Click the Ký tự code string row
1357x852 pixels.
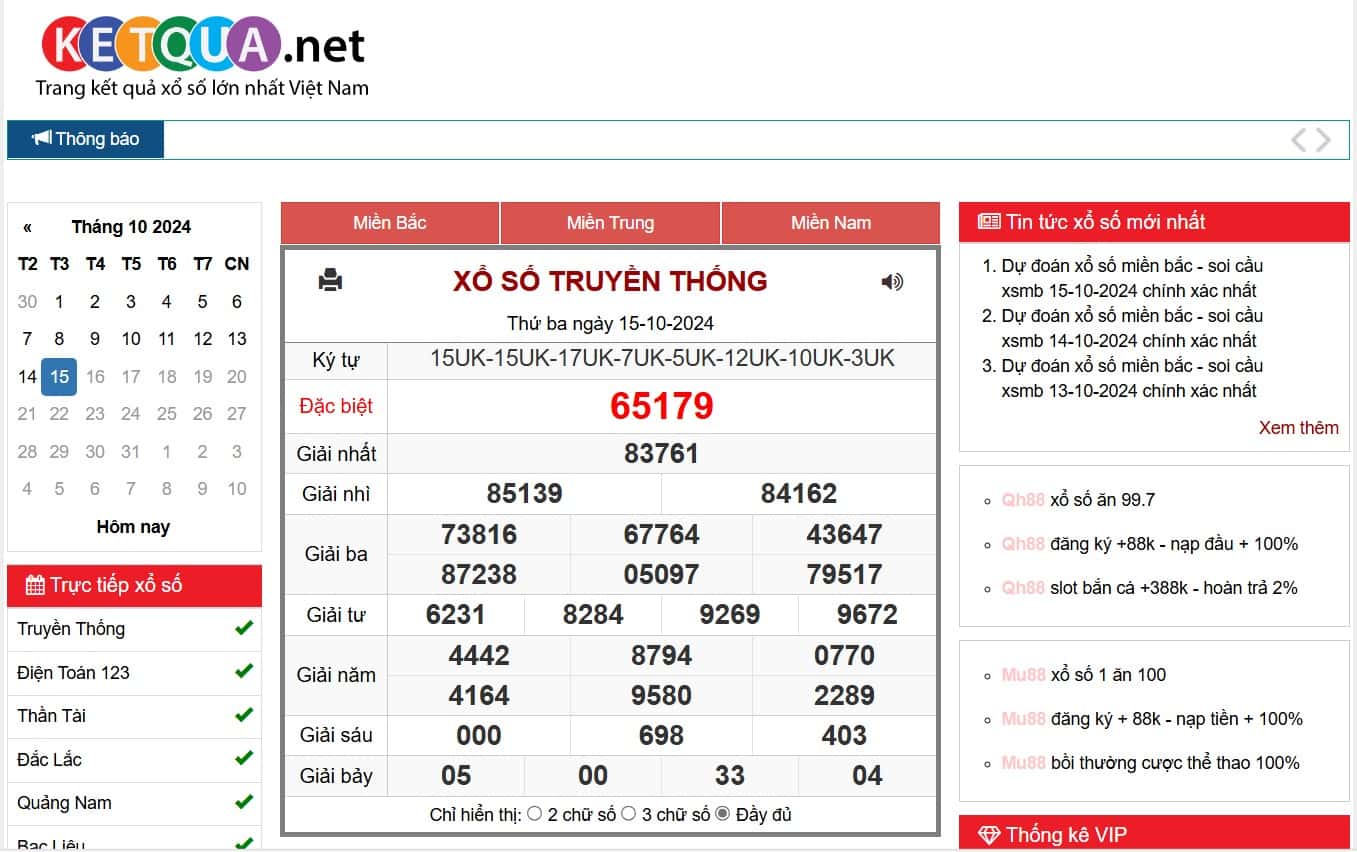[662, 359]
